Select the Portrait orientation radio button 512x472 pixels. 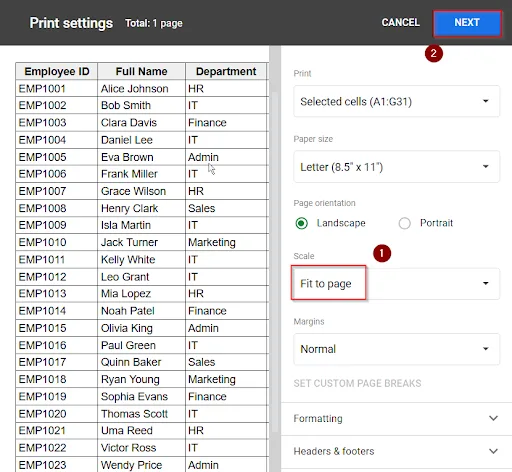[404, 223]
